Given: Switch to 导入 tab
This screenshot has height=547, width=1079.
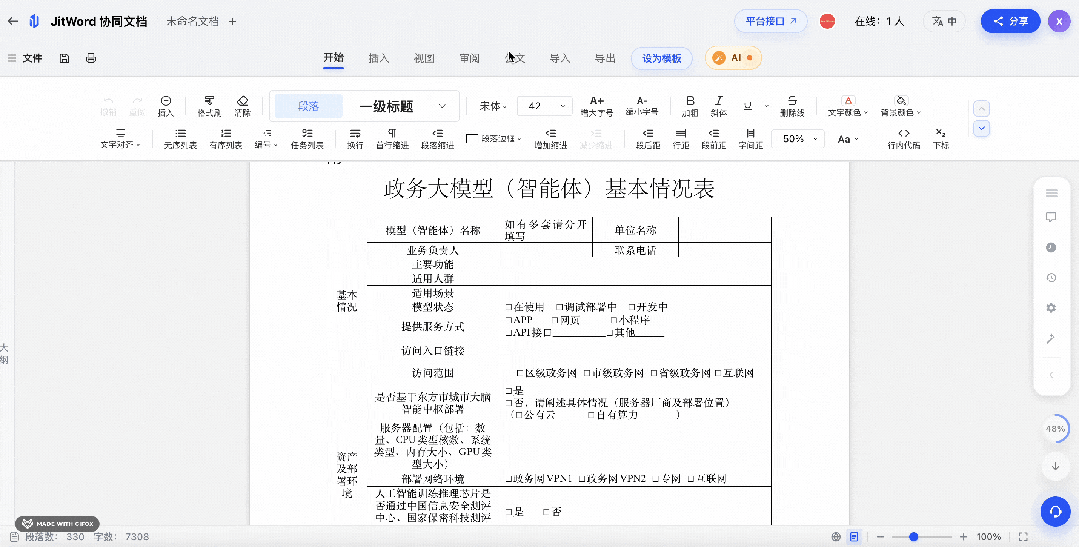Looking at the screenshot, I should [559, 58].
